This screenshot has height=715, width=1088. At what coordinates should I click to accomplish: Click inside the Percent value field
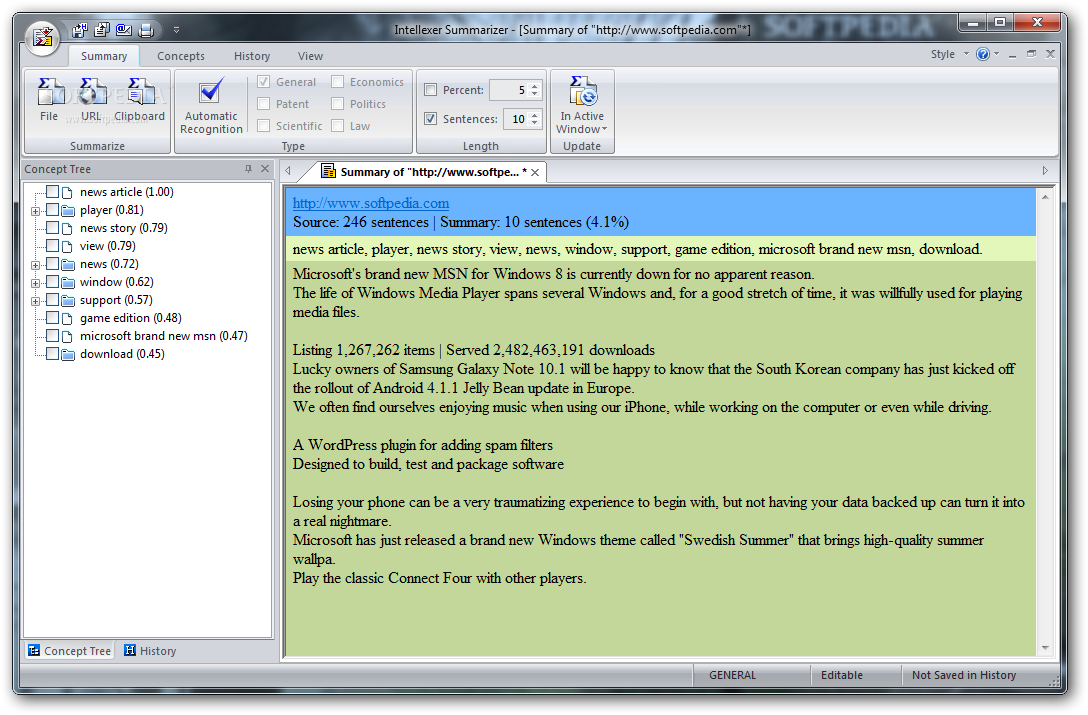click(509, 90)
